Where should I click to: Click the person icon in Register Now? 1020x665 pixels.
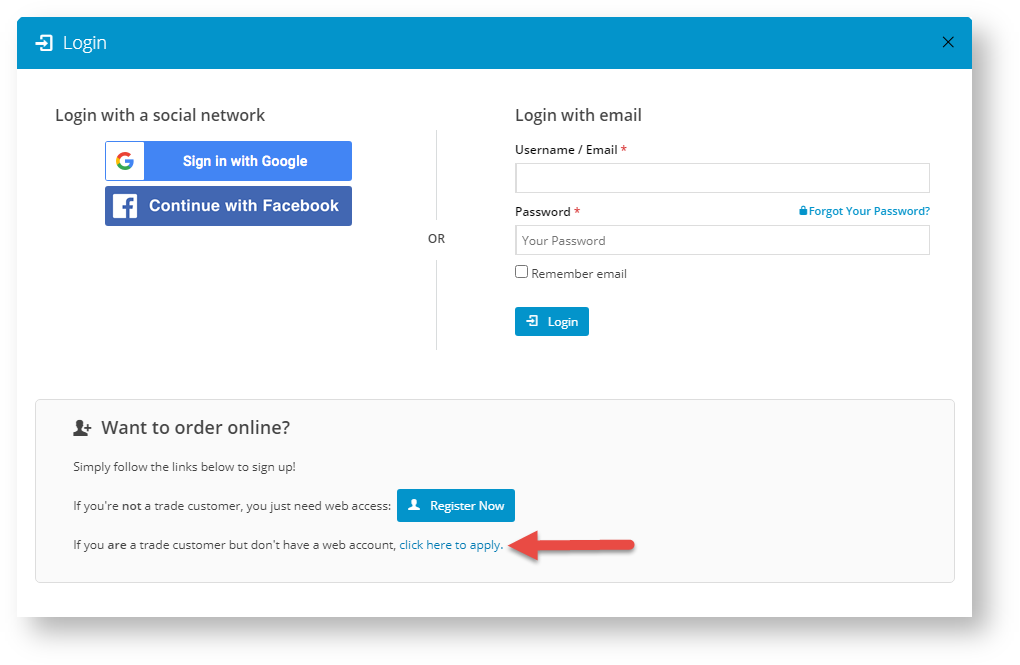pyautogui.click(x=414, y=505)
